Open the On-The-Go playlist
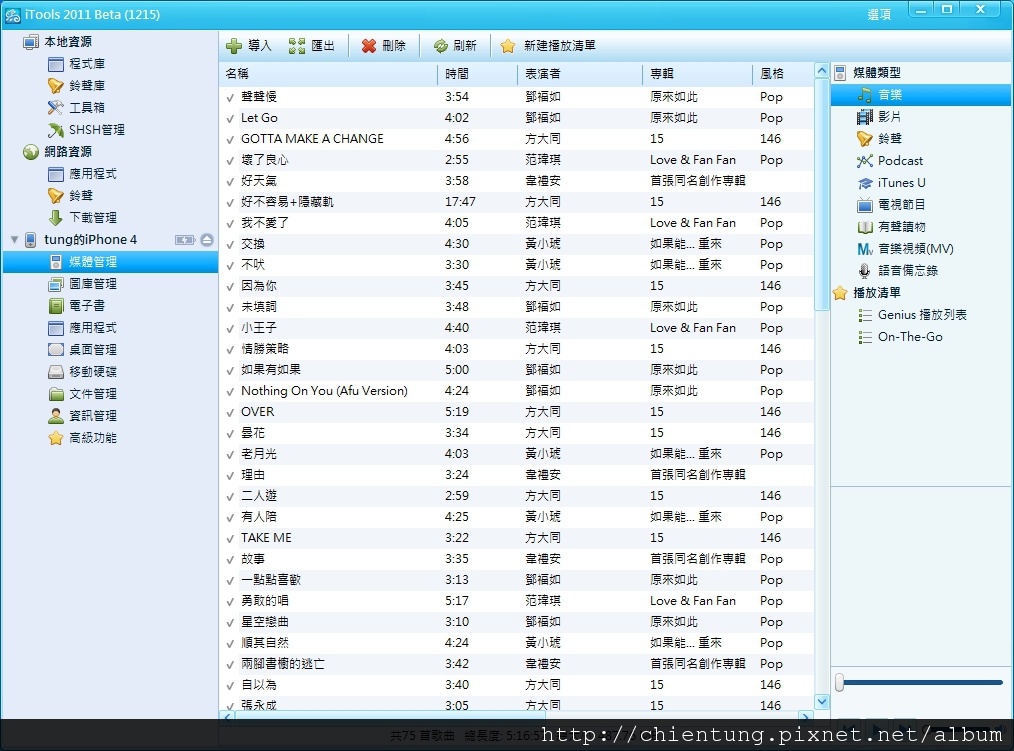Image resolution: width=1014 pixels, height=751 pixels. tap(900, 337)
